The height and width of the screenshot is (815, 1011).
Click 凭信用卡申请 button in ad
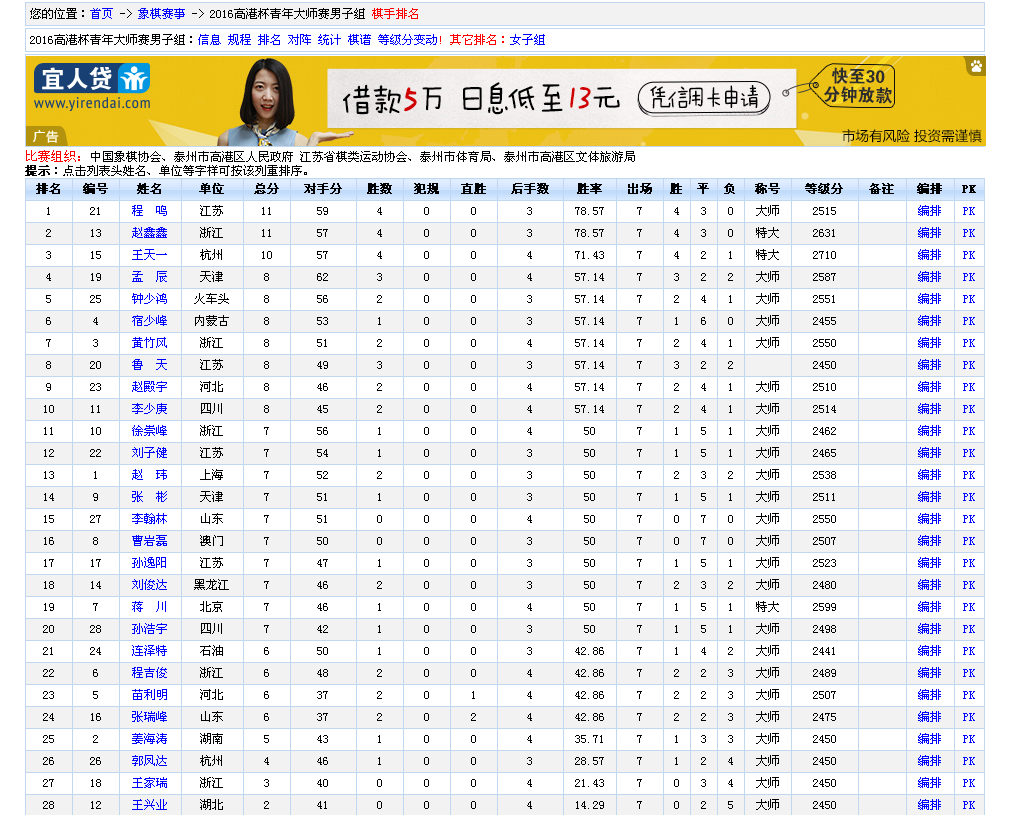(703, 98)
